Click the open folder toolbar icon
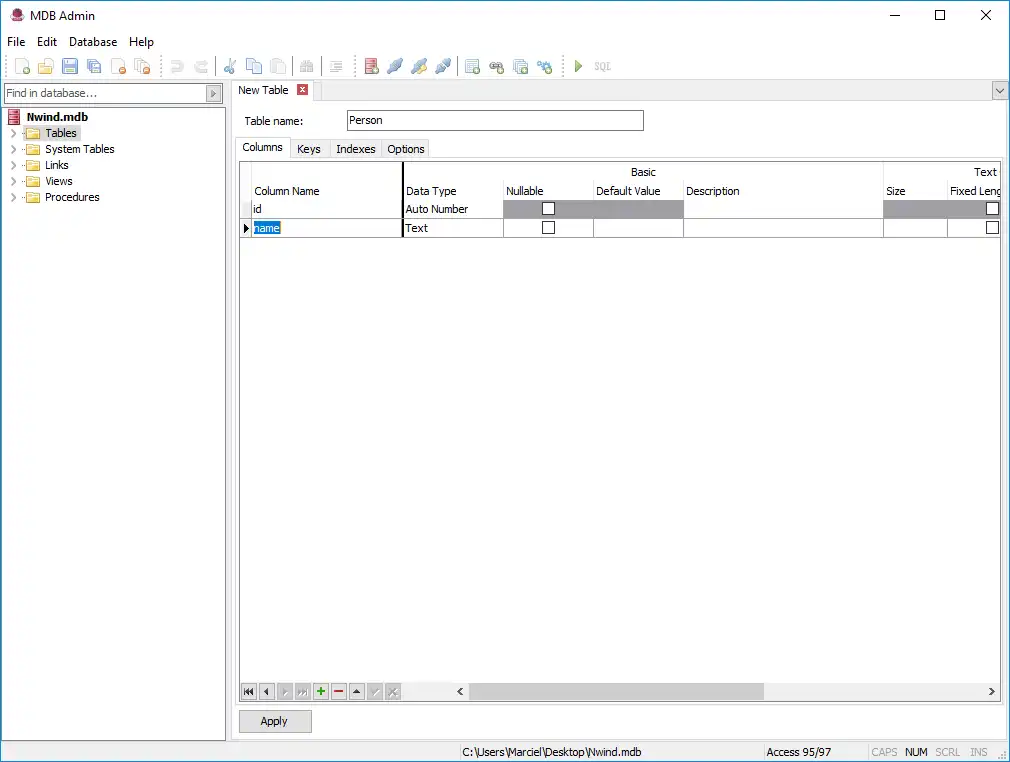The width and height of the screenshot is (1010, 762). tap(46, 67)
